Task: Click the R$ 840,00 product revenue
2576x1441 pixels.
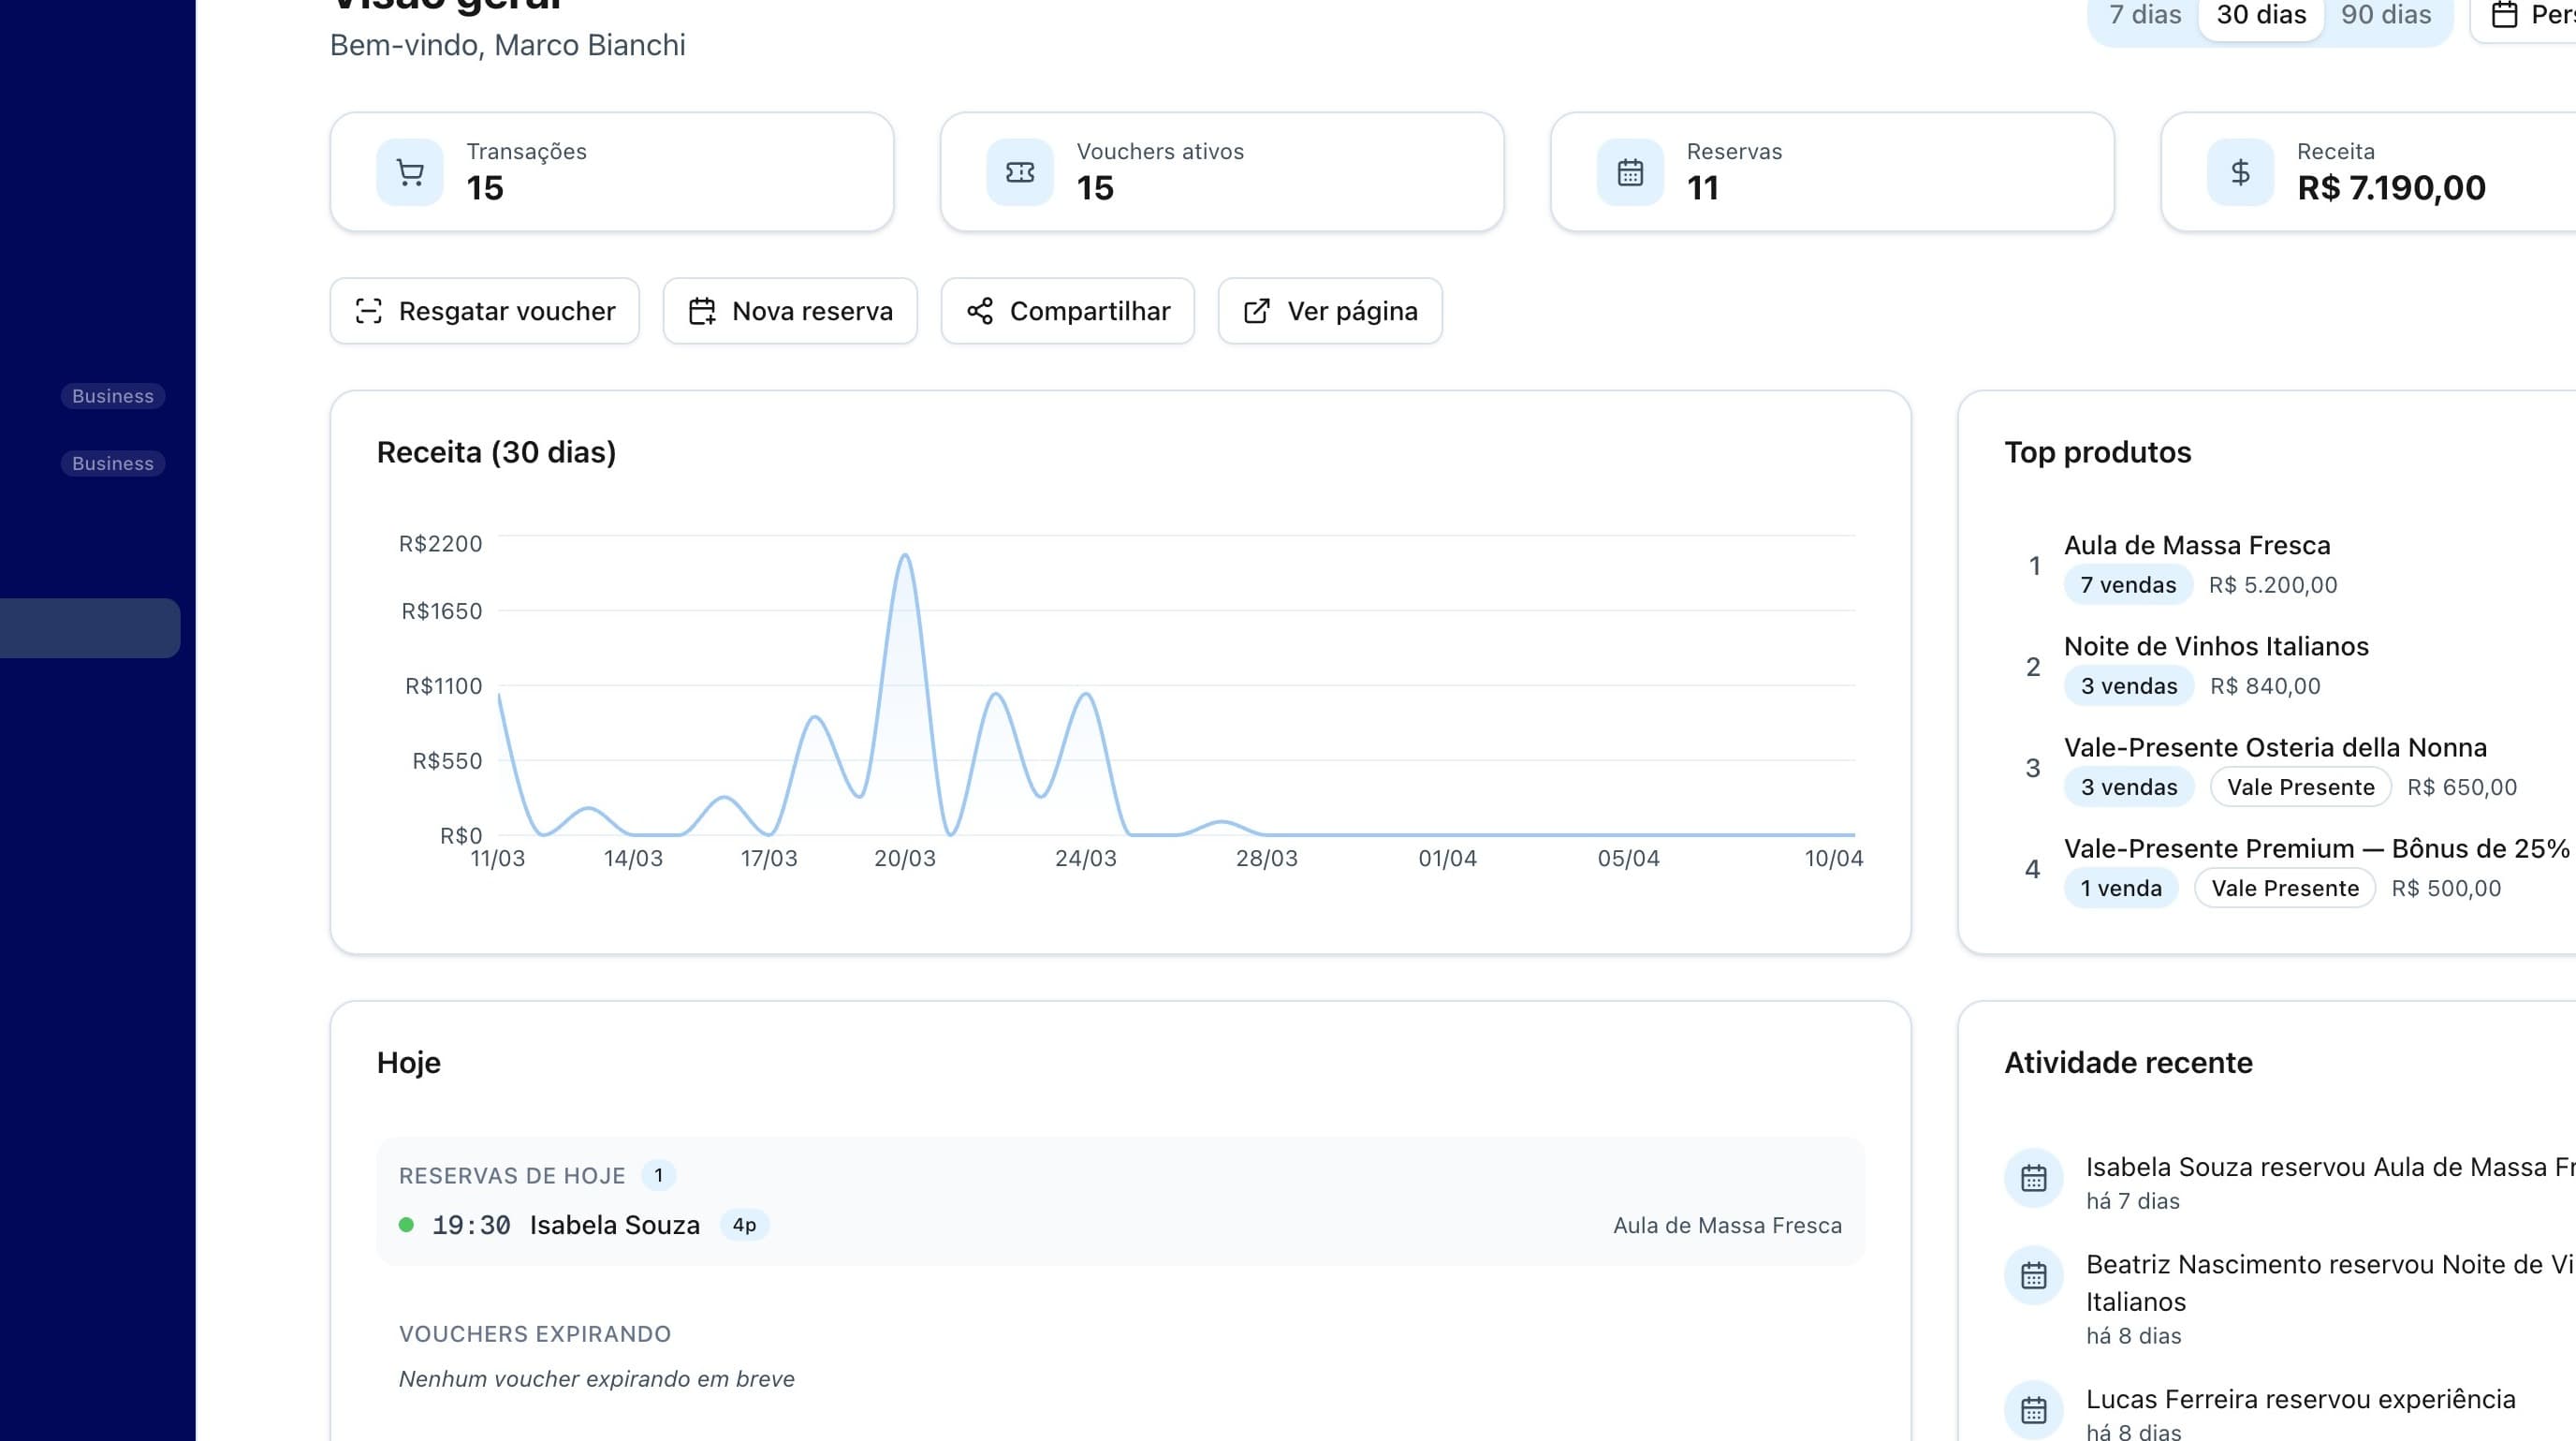Action: (2265, 686)
